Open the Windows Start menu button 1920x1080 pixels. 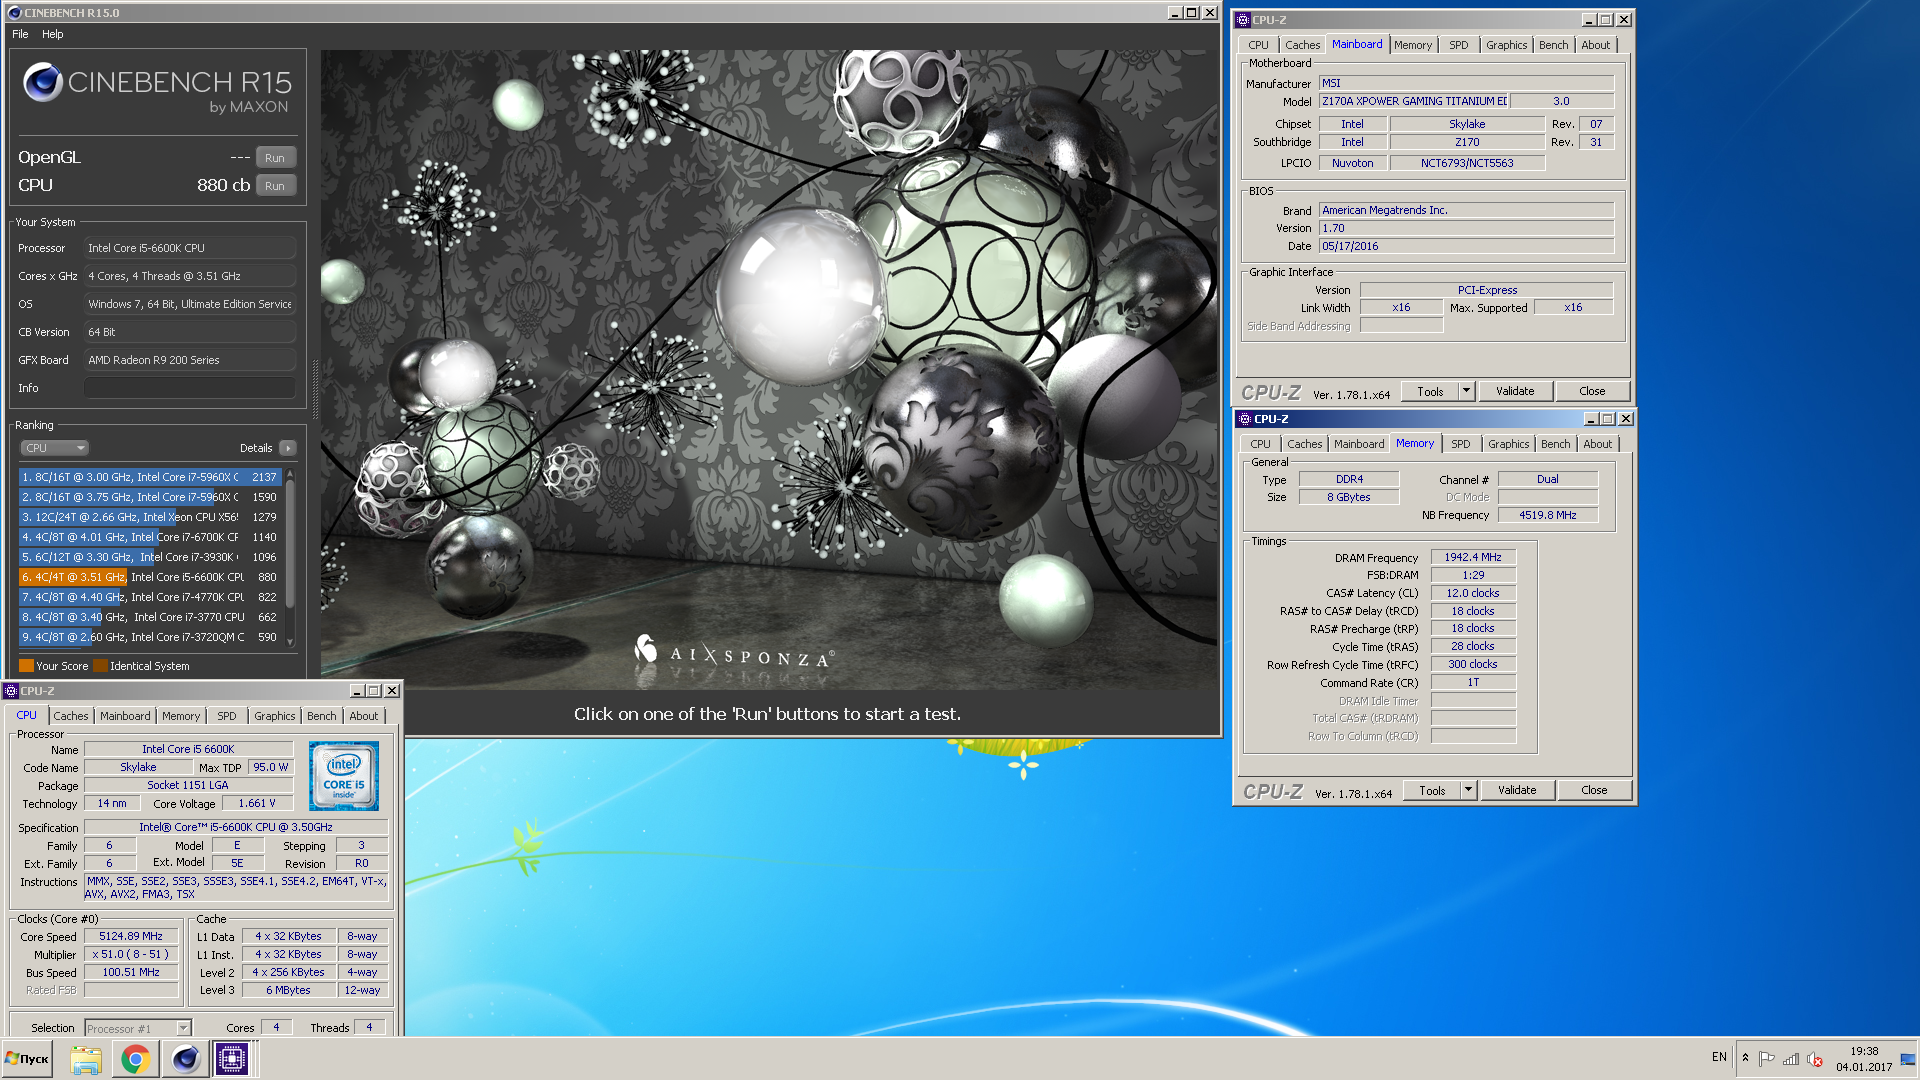click(28, 1059)
